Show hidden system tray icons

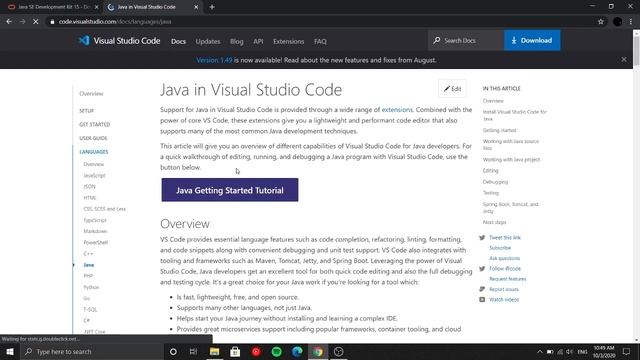(x=540, y=351)
